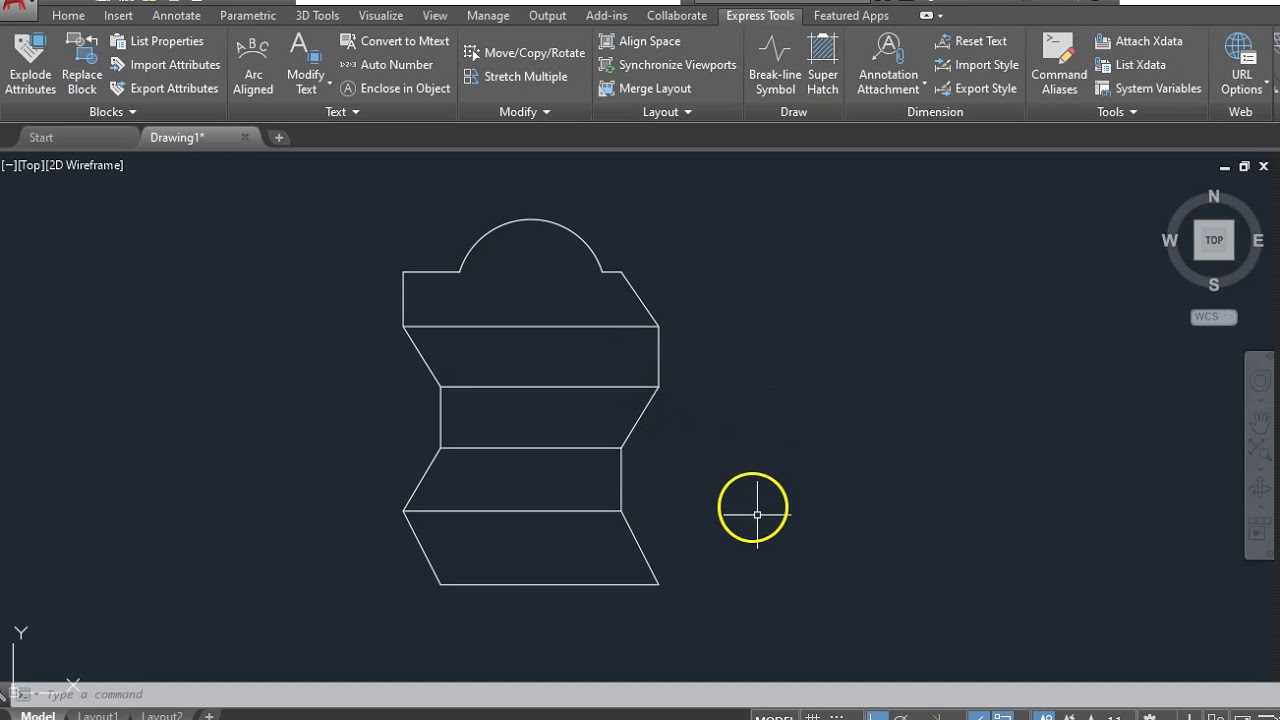
Task: Create a new drawing tab
Action: coord(279,137)
